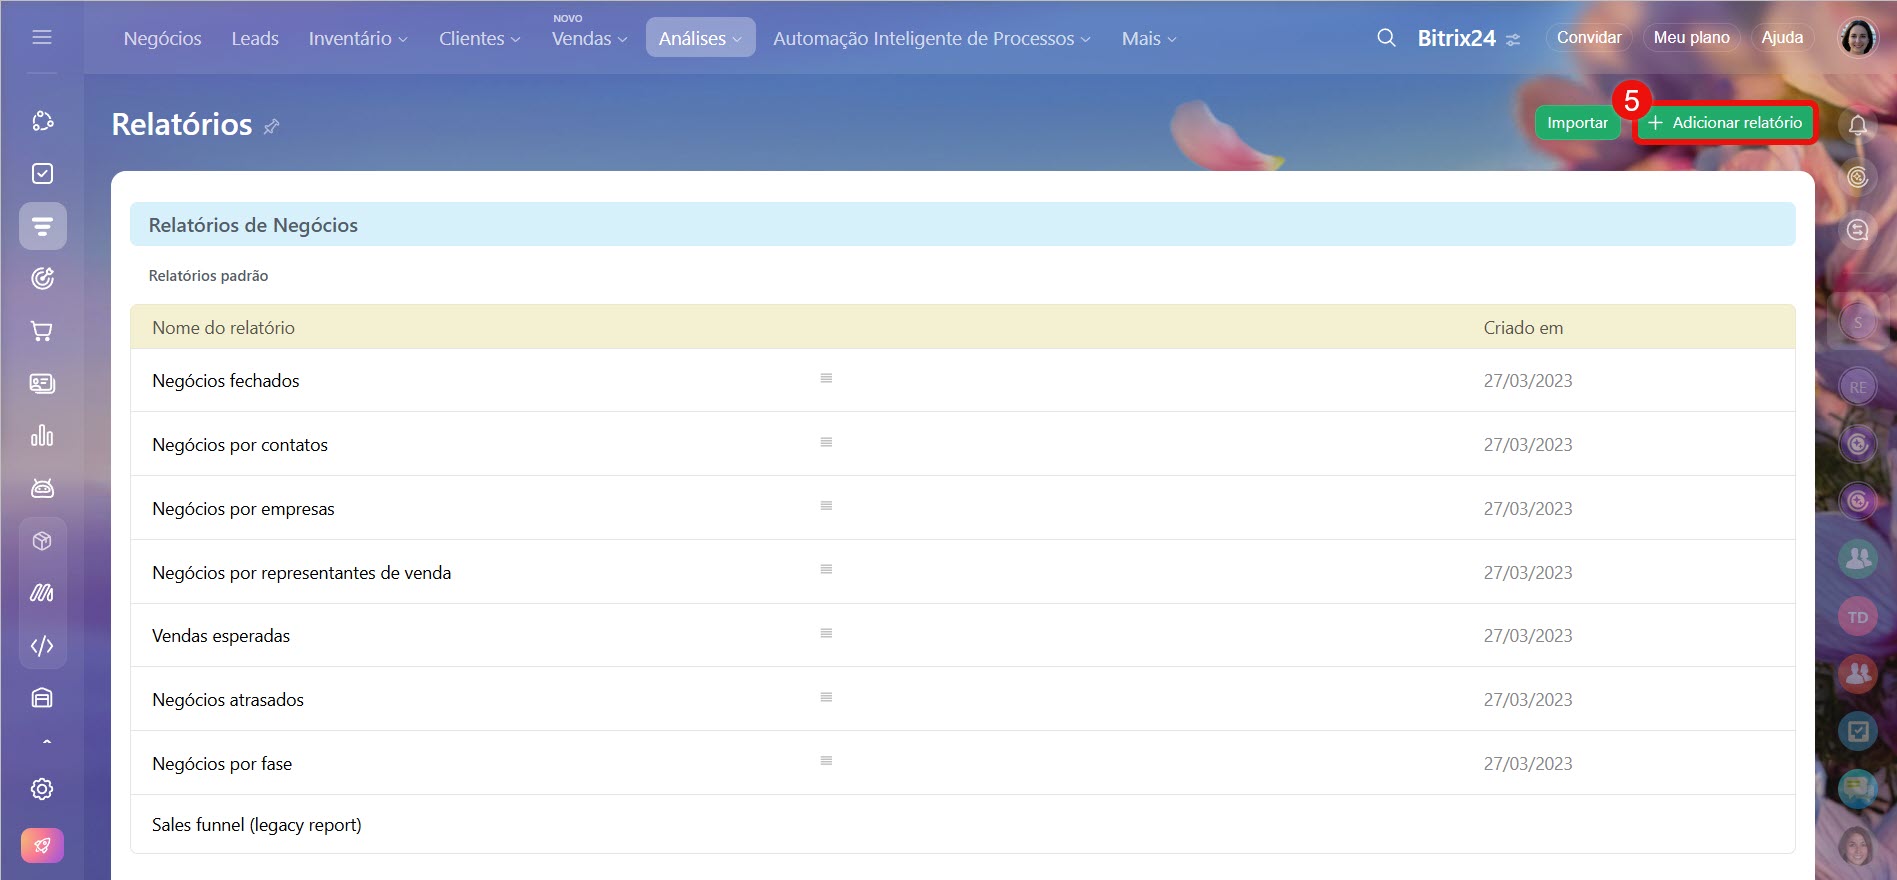This screenshot has width=1897, height=880.
Task: Open actions menu for Negócios fechados
Action: 826,378
